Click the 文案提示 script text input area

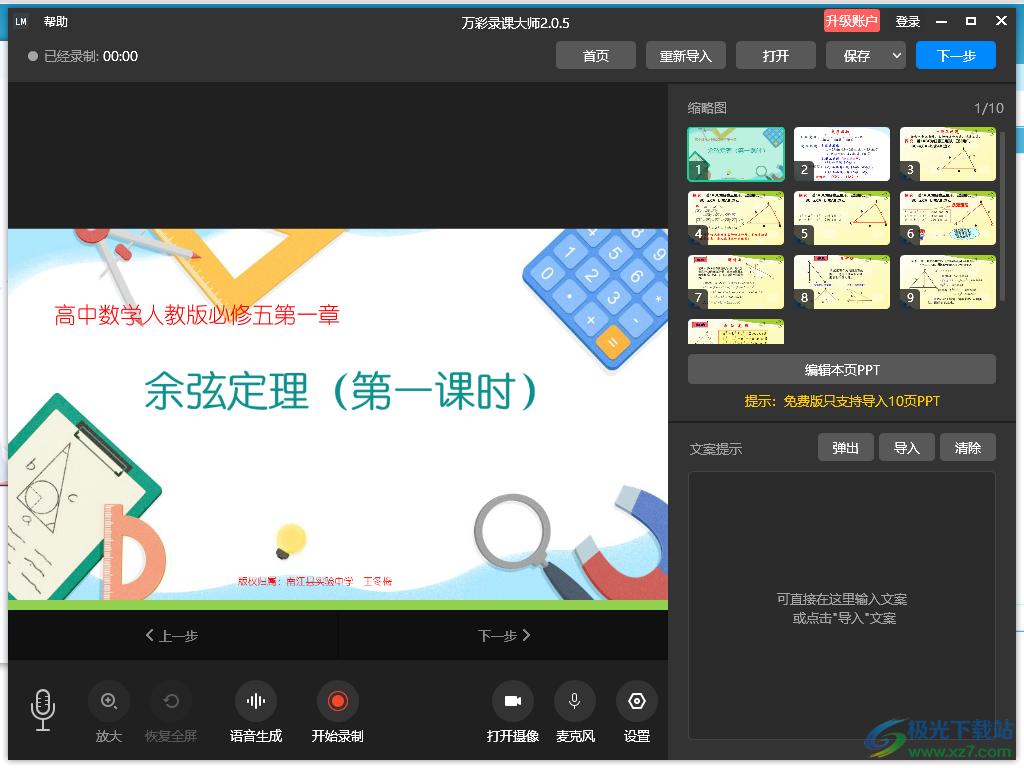click(841, 608)
